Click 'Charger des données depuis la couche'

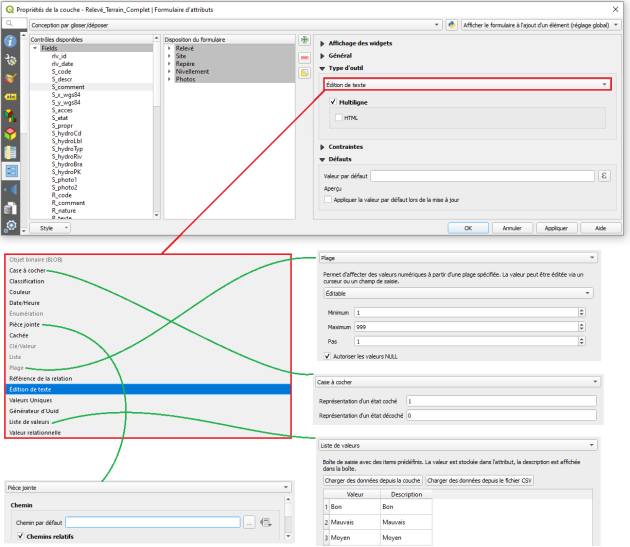click(372, 480)
